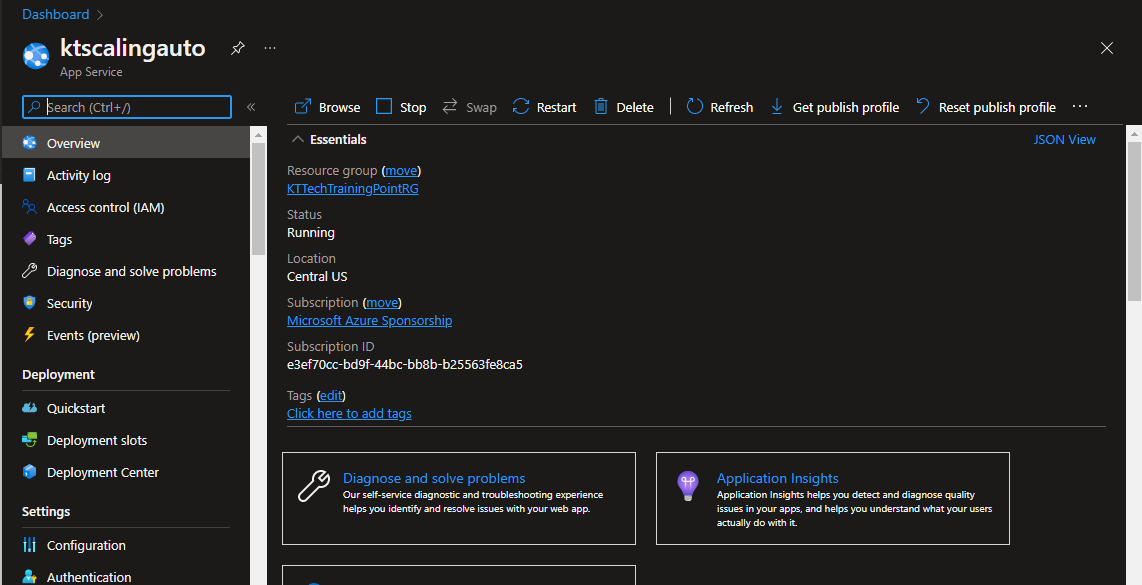Collapse the Essentials section
1142x585 pixels.
click(298, 139)
